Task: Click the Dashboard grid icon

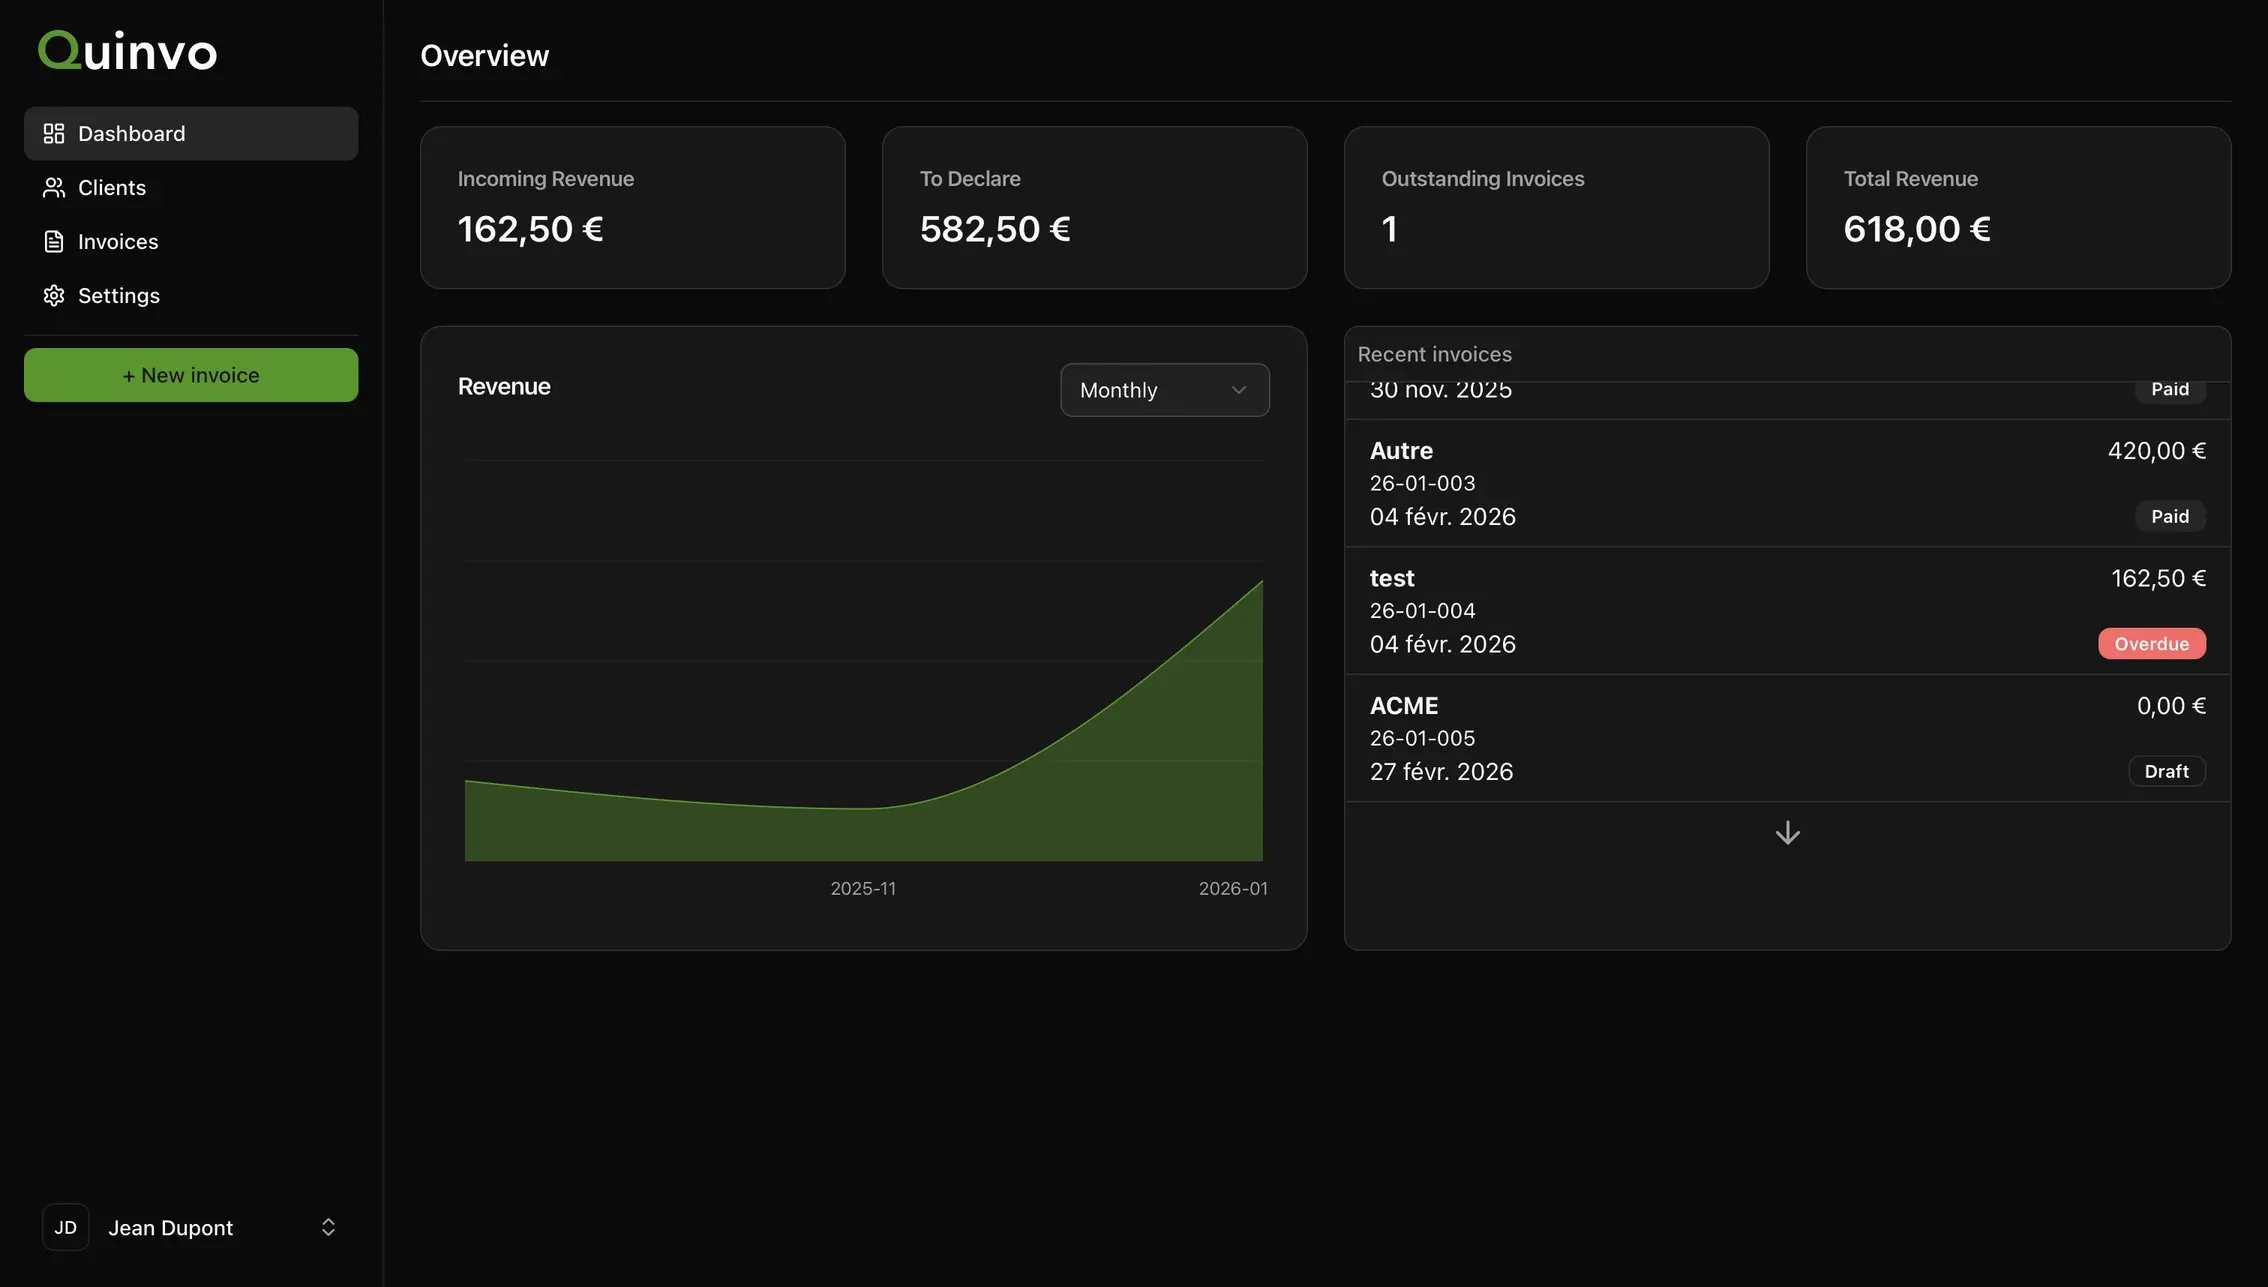Action: click(54, 133)
